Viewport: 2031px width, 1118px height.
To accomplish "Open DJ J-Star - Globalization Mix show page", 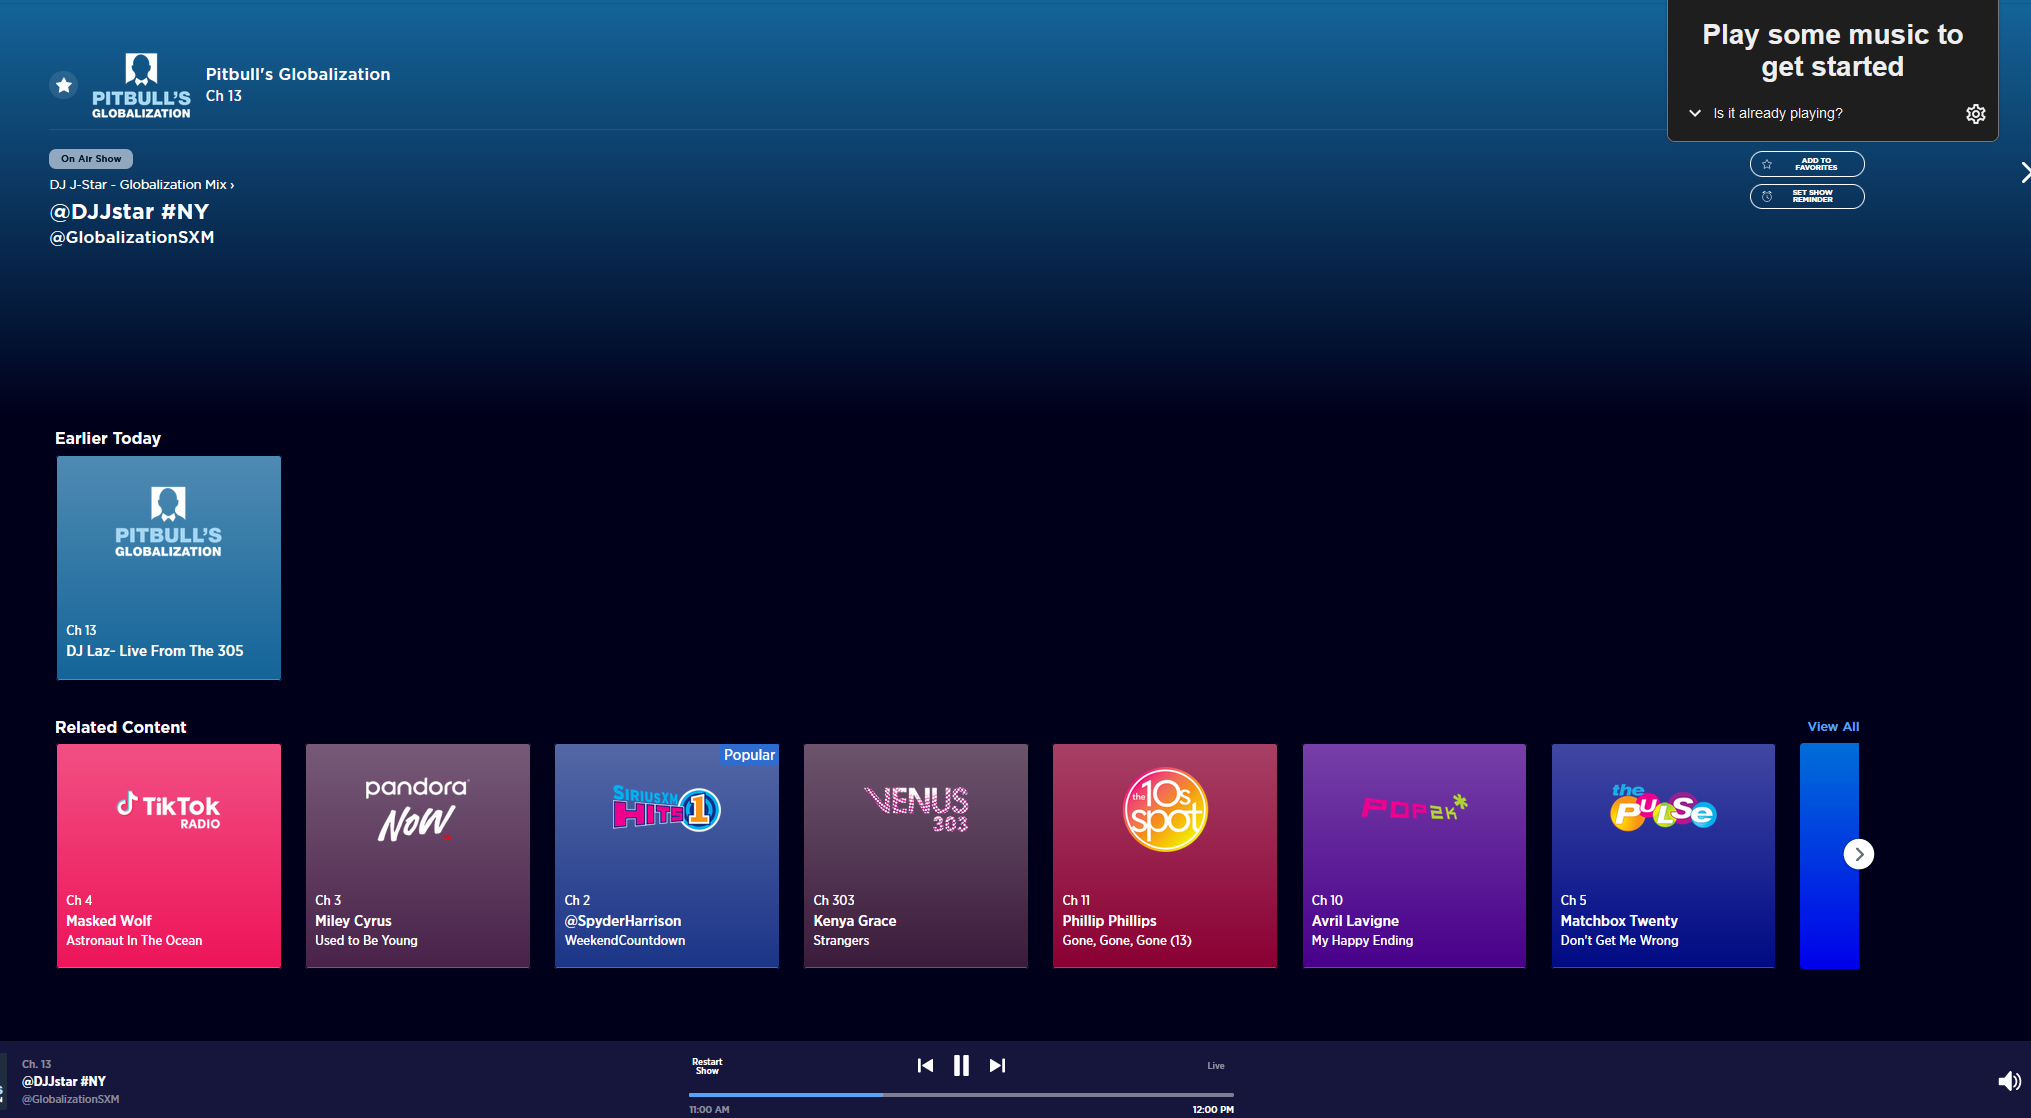I will (x=141, y=184).
